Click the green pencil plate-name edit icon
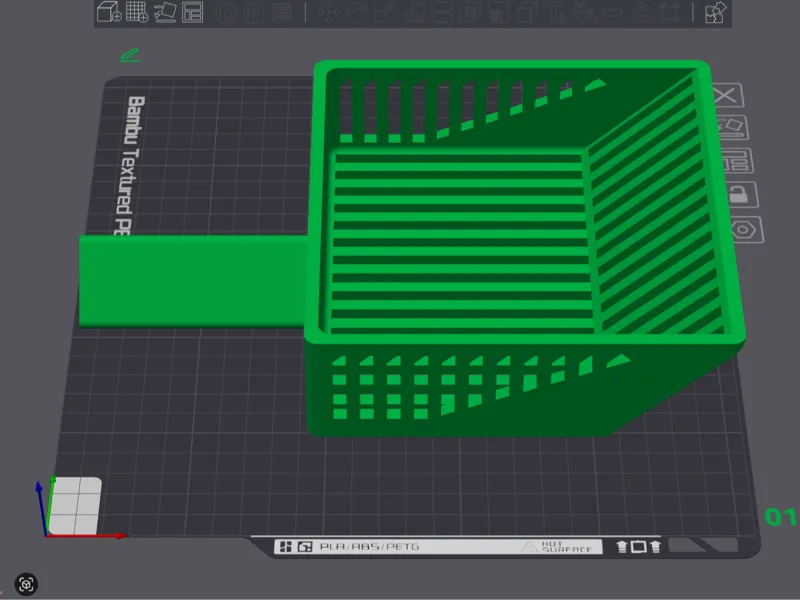This screenshot has width=800, height=600. coord(130,55)
